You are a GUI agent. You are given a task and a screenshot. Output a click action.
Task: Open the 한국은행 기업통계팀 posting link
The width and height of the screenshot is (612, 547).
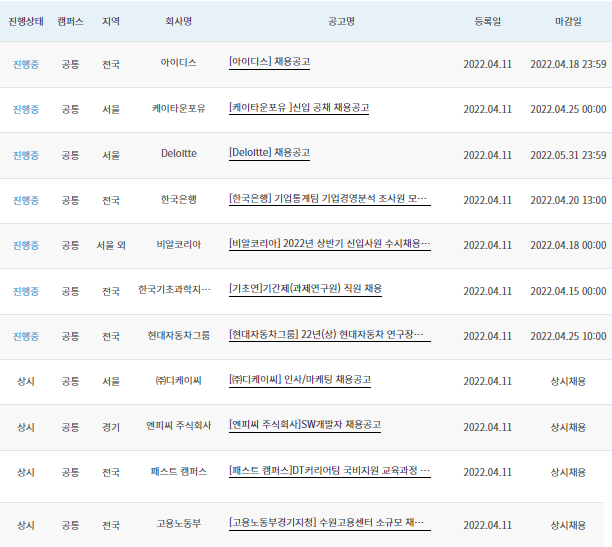pos(330,198)
